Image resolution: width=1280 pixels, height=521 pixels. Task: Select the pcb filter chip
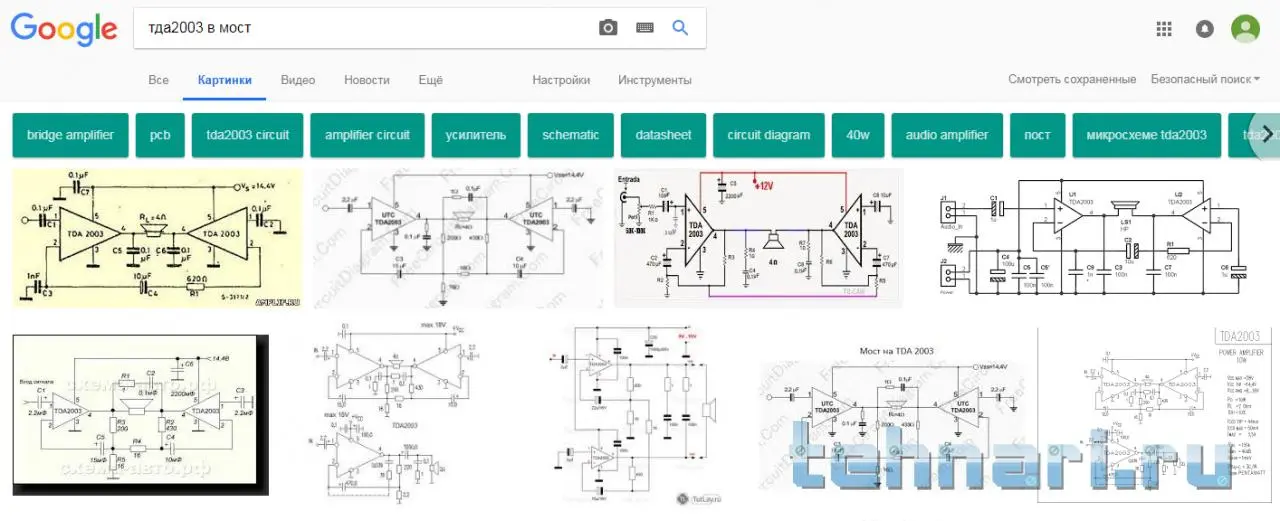(160, 135)
